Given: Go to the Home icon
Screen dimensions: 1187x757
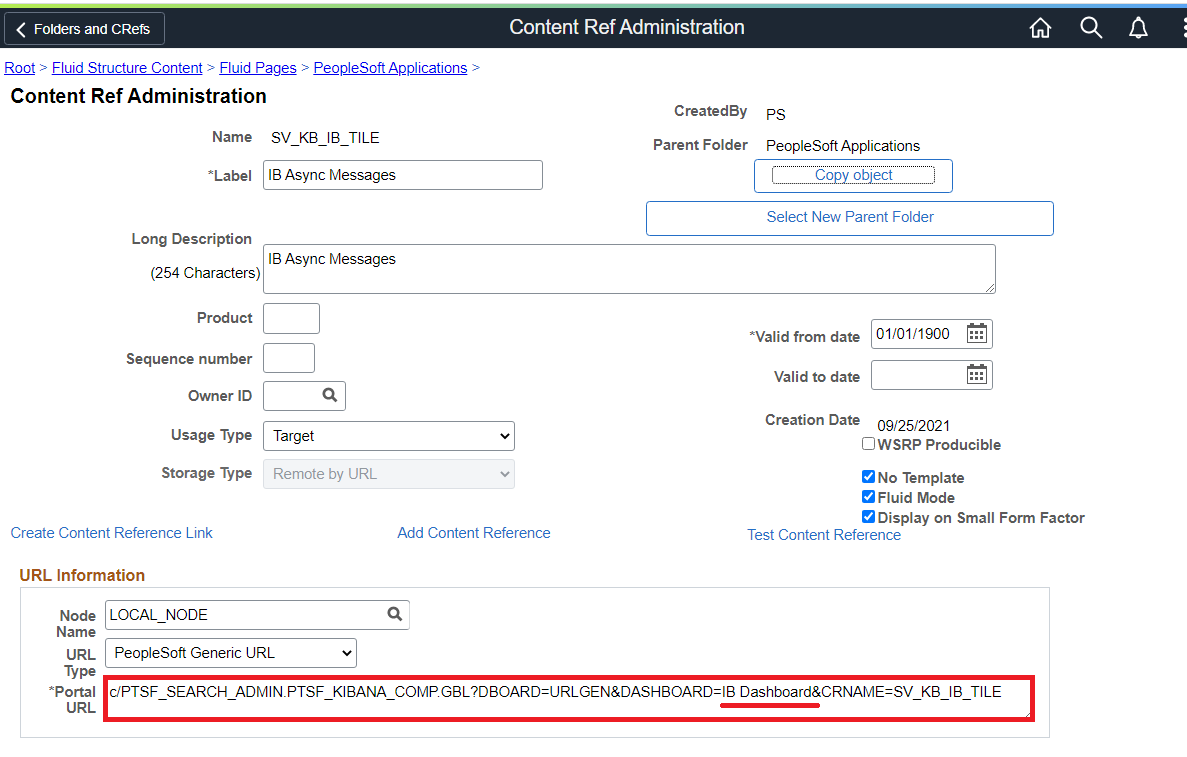Looking at the screenshot, I should click(x=1040, y=28).
